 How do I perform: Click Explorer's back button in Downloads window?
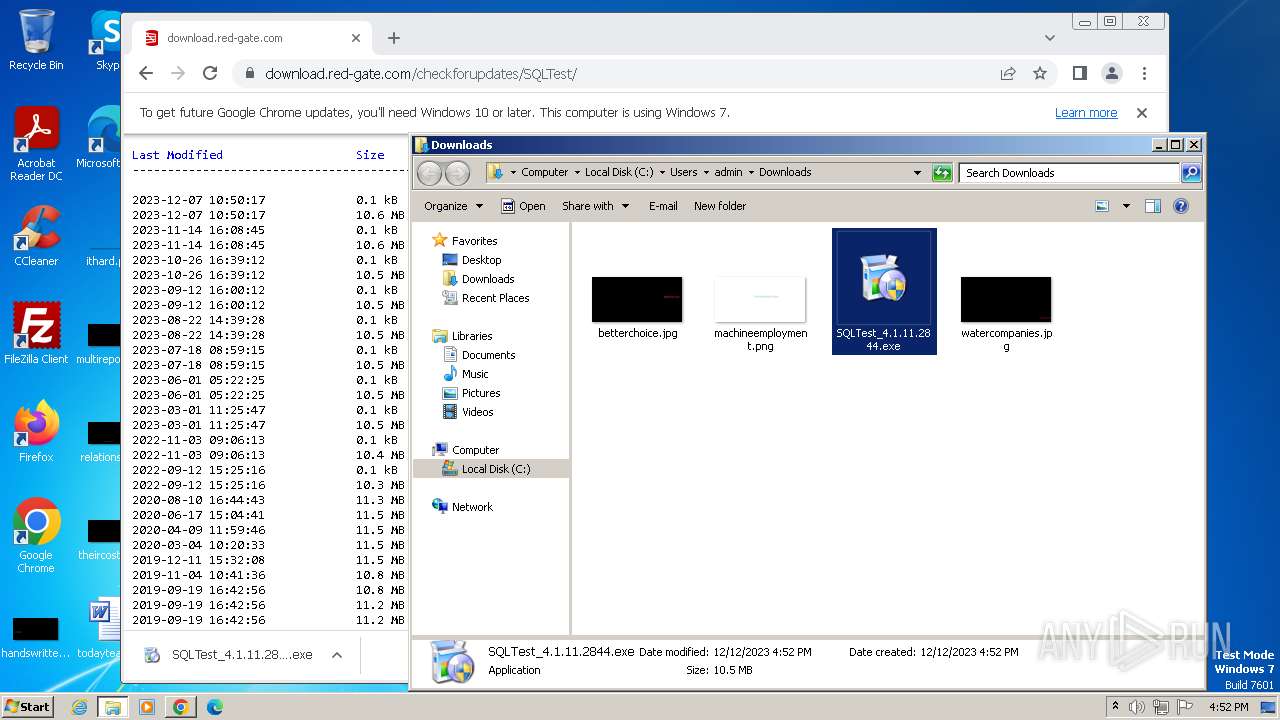point(430,173)
